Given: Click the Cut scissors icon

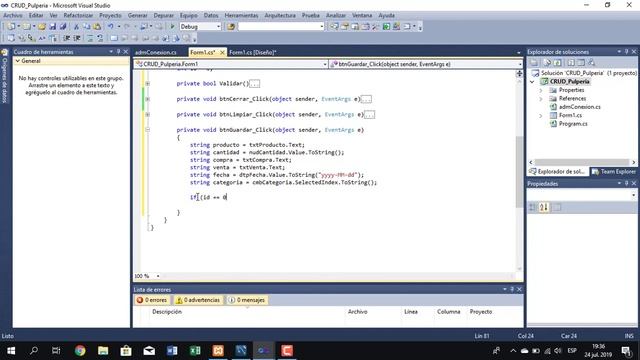Looking at the screenshot, I should click(x=76, y=27).
